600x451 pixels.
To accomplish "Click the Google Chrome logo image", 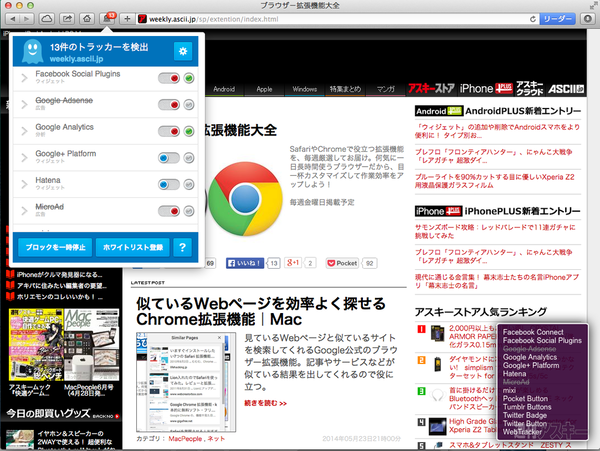I will (245, 199).
